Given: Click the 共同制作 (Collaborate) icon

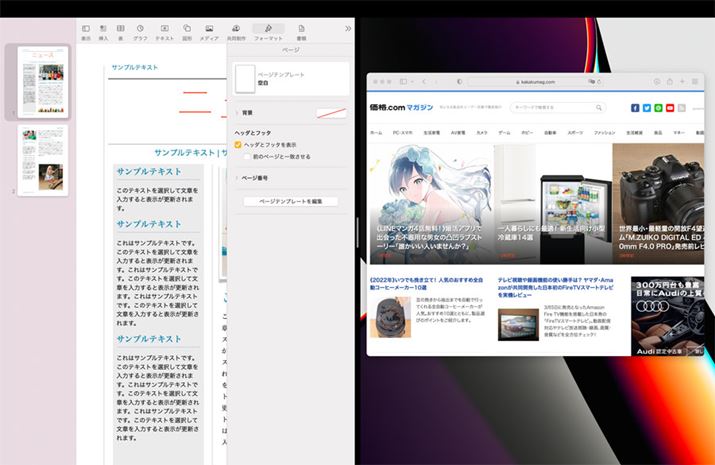Looking at the screenshot, I should coord(236,31).
